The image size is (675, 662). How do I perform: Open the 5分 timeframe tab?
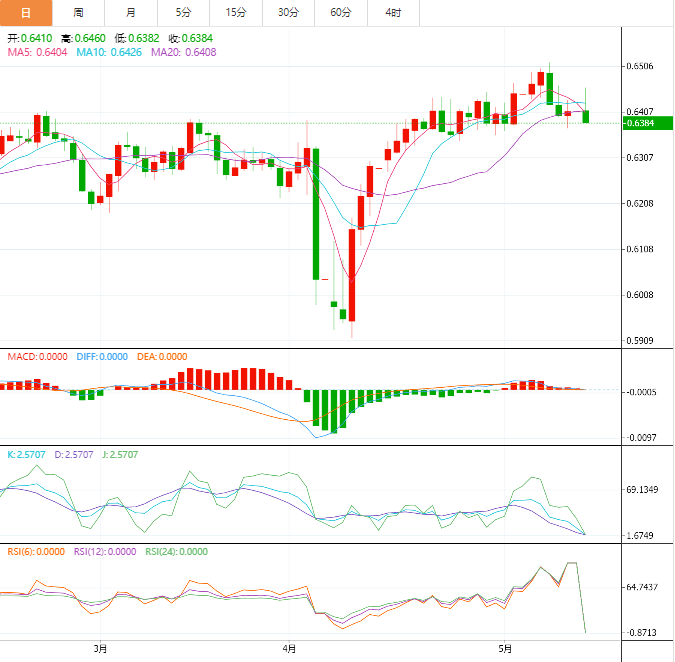tap(183, 13)
